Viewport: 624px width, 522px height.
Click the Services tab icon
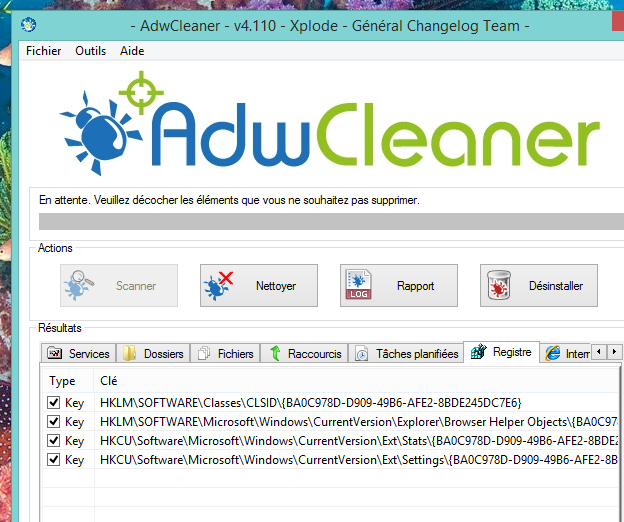coord(55,353)
